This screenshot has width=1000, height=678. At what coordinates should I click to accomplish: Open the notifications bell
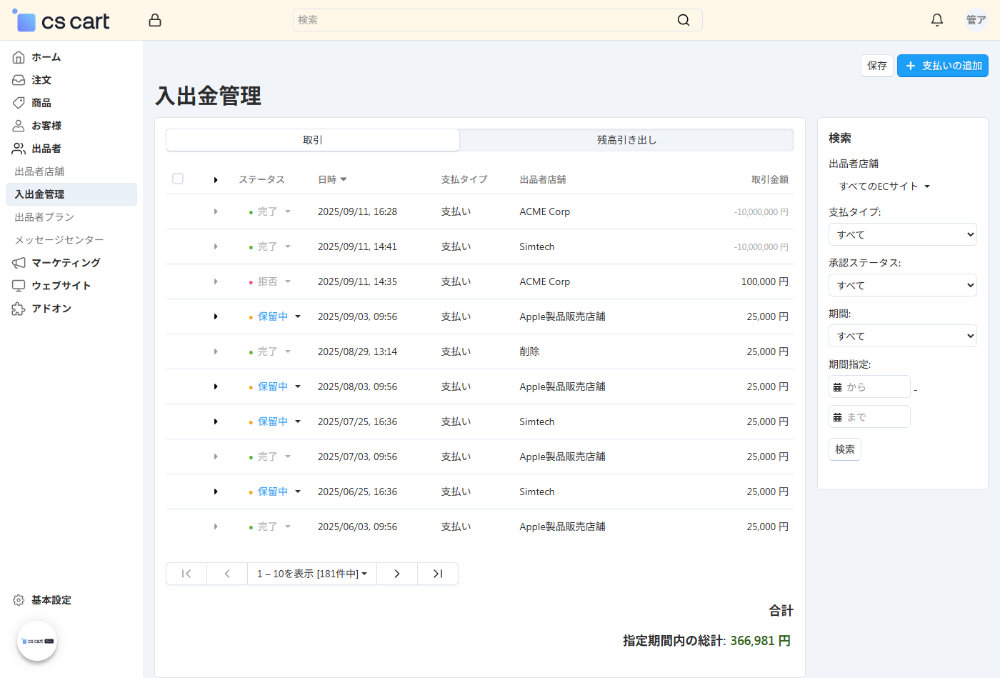(x=937, y=20)
